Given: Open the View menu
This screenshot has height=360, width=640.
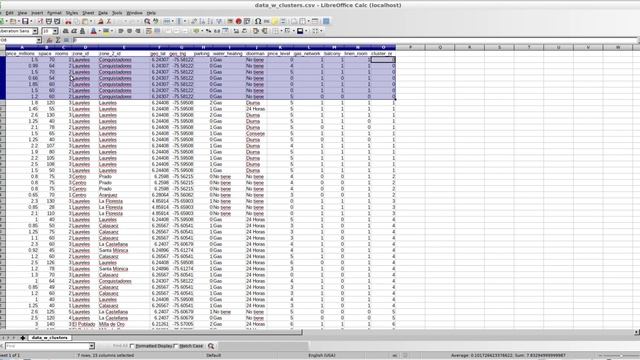Looking at the screenshot, I should (x=22, y=13).
